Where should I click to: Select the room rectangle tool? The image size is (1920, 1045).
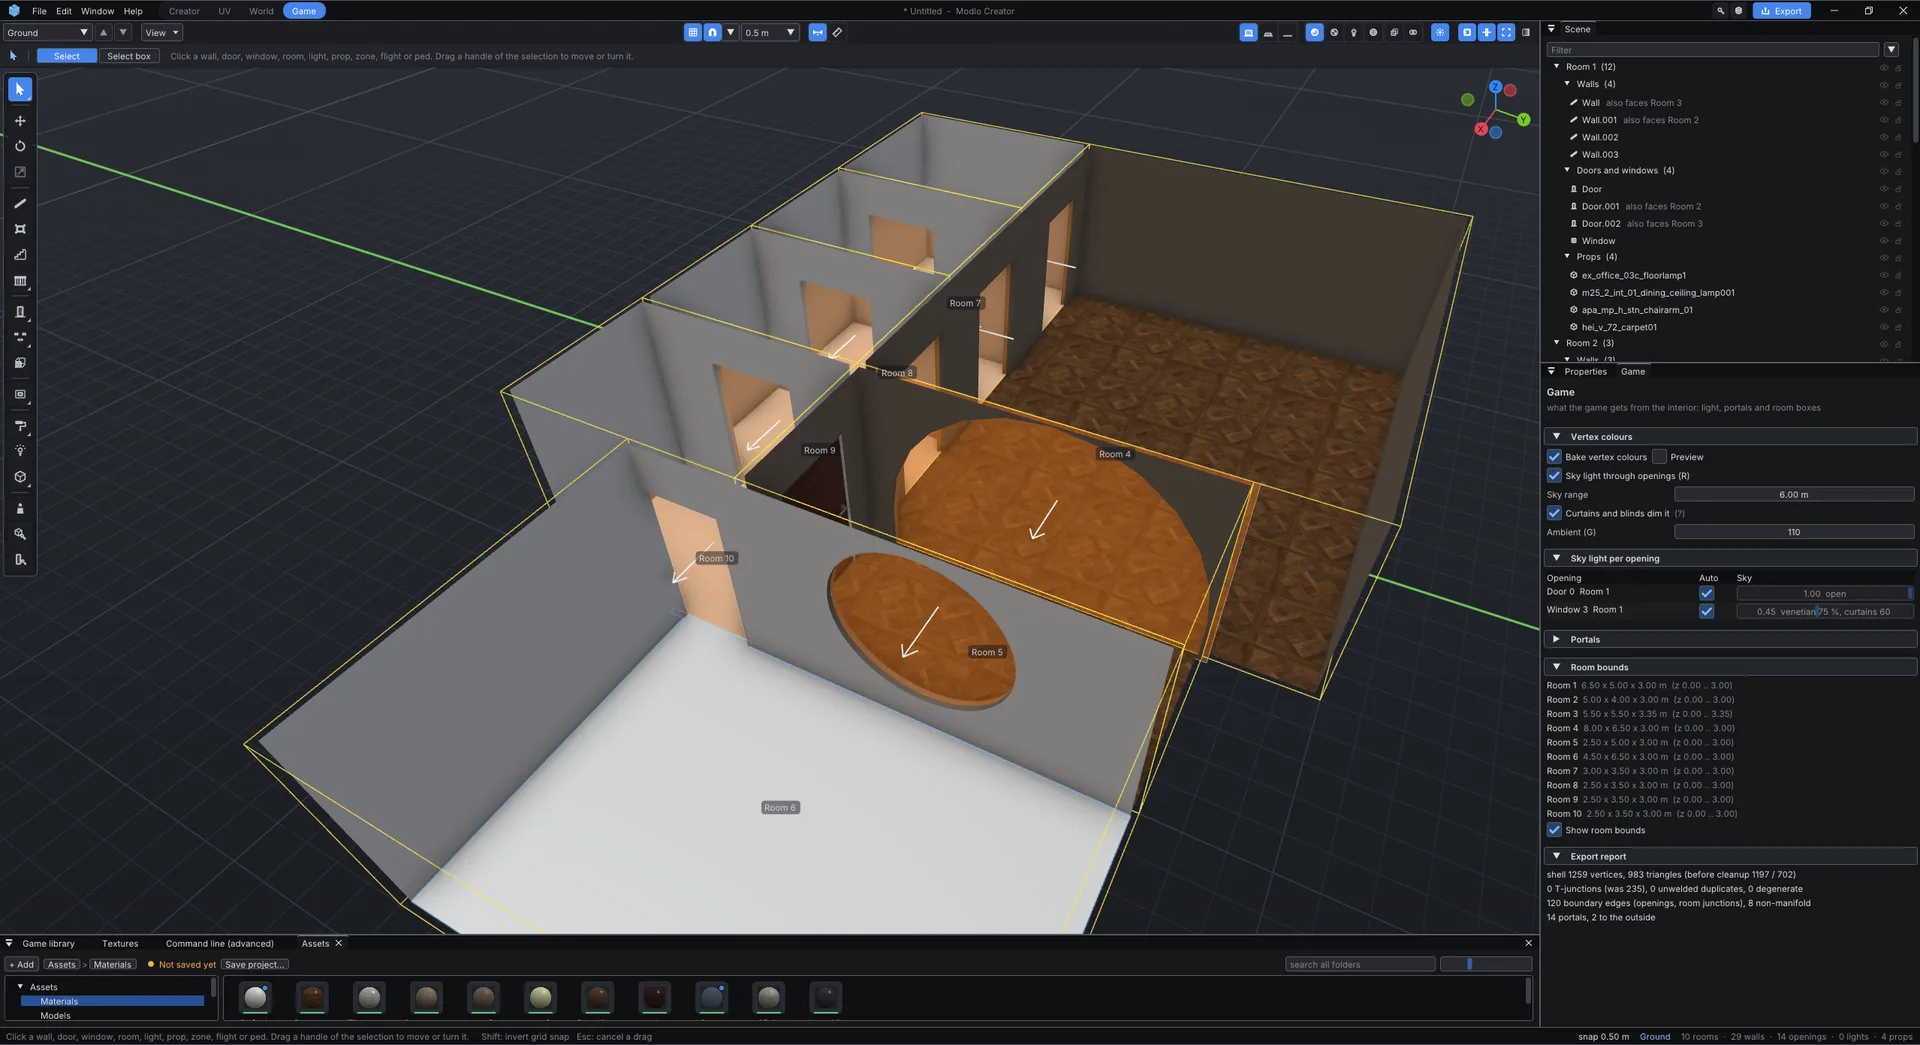click(20, 229)
